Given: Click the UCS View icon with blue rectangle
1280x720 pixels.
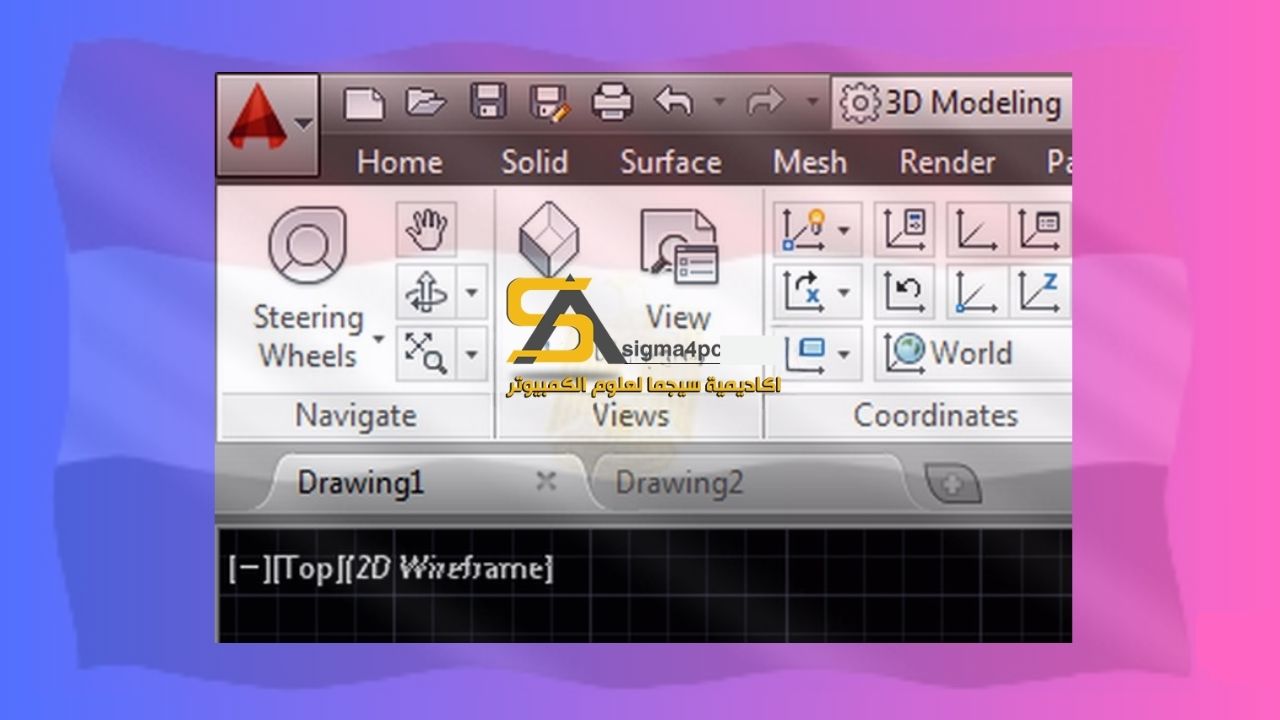Looking at the screenshot, I should coord(802,352).
